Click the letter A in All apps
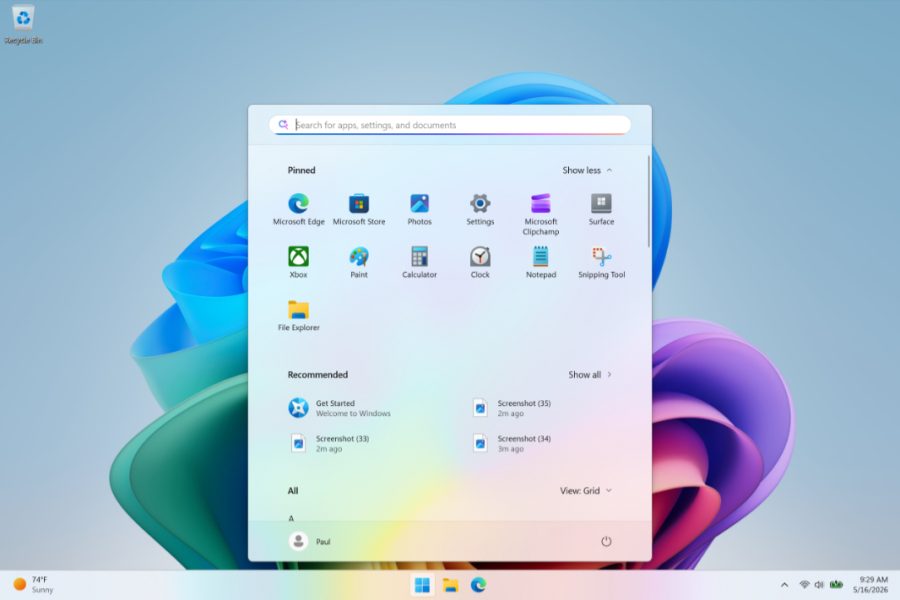Screen dimensions: 900x600 click(x=291, y=518)
